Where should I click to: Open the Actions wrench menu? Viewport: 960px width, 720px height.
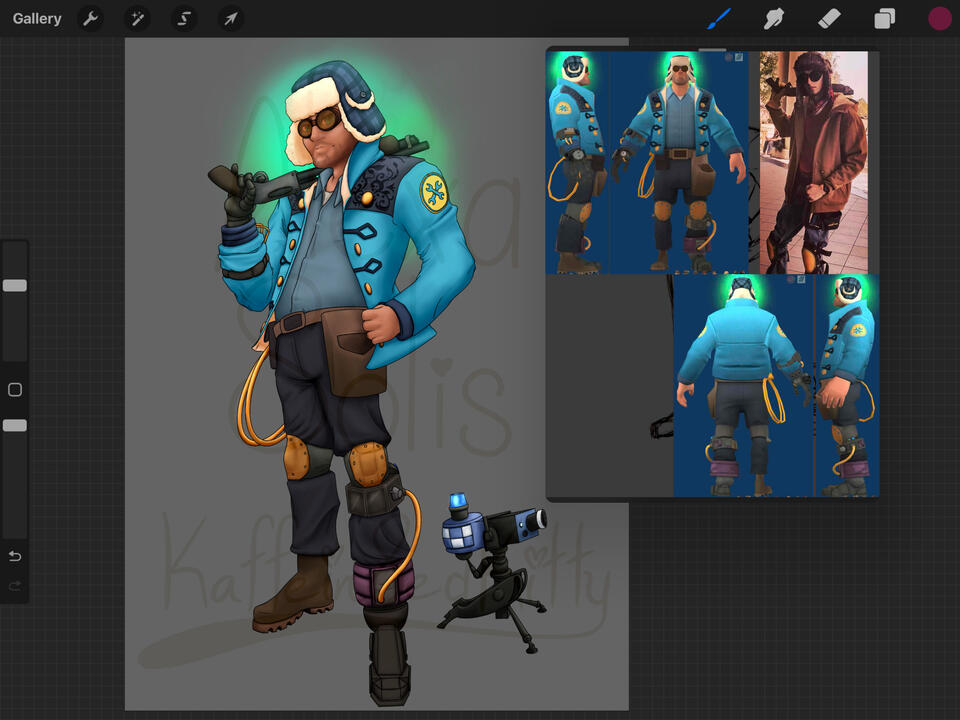[90, 18]
